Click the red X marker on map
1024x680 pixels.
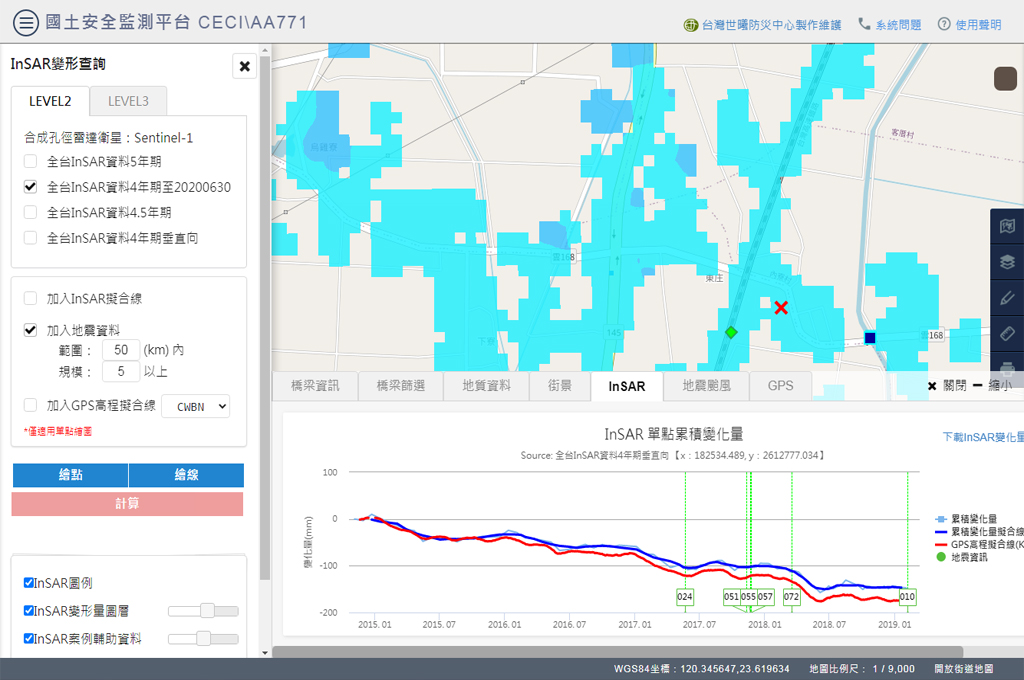[x=781, y=308]
